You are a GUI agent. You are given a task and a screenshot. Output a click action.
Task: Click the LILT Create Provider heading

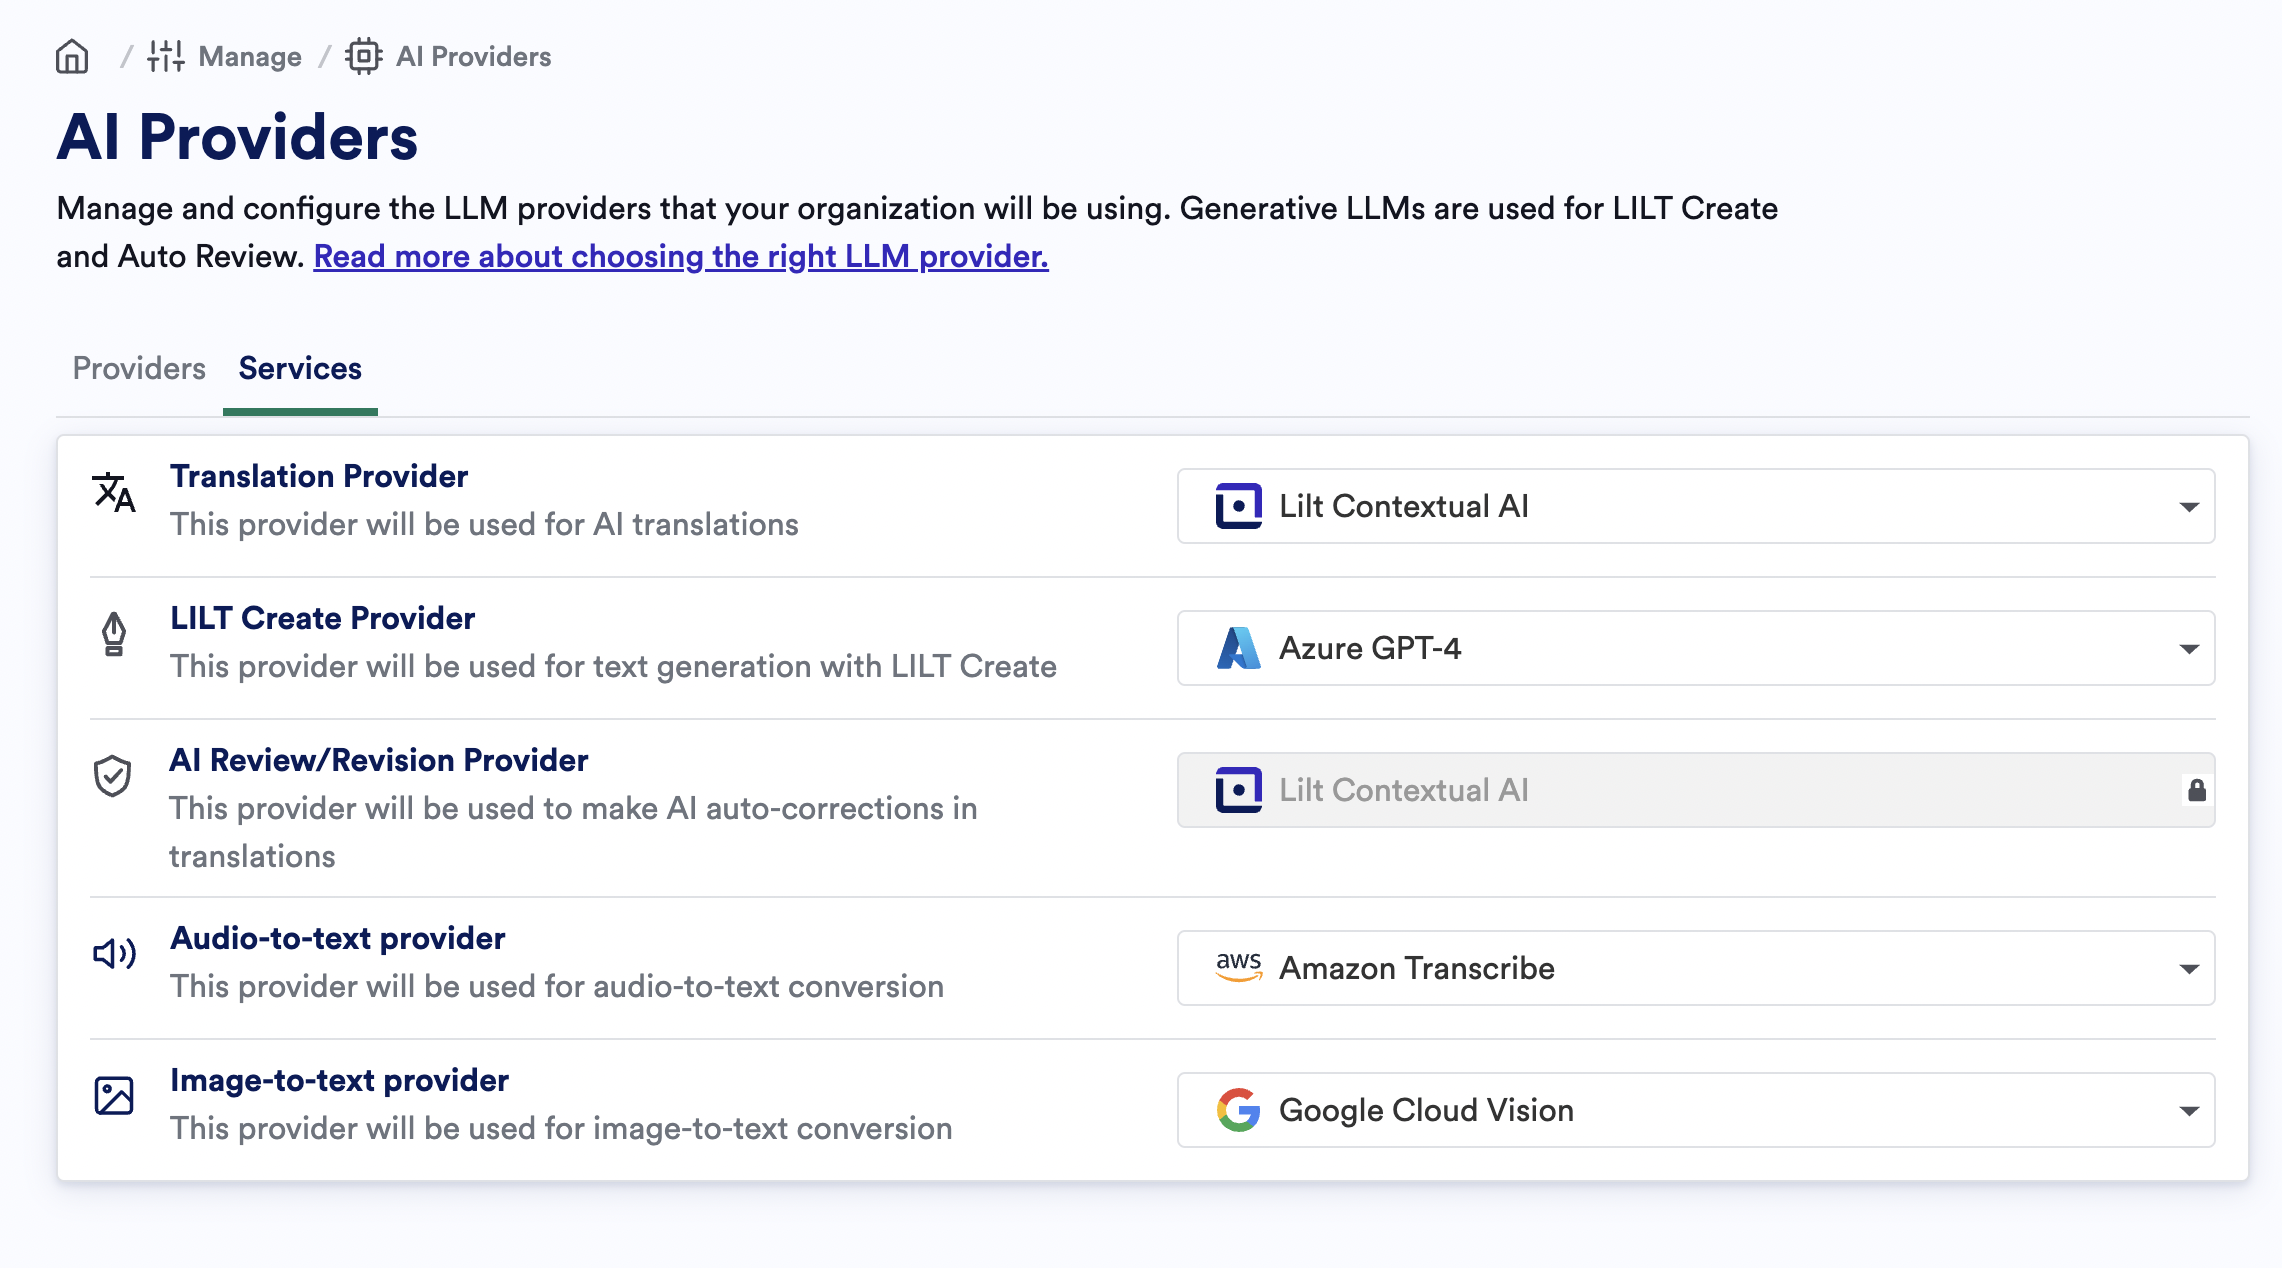(x=322, y=618)
